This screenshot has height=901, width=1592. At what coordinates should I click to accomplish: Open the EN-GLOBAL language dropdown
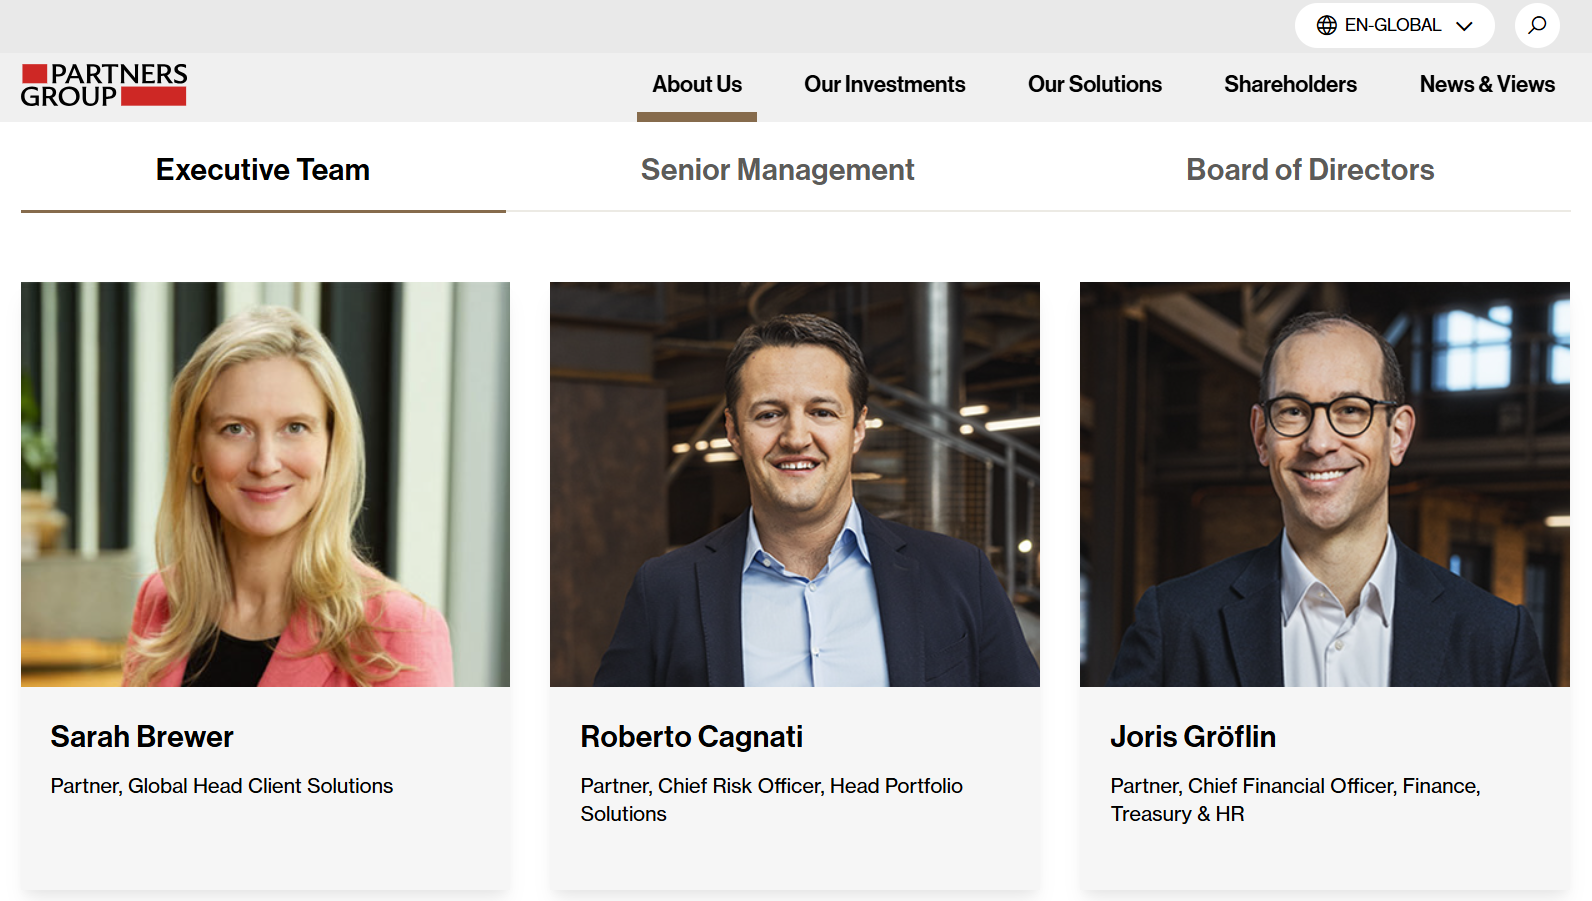pos(1394,25)
